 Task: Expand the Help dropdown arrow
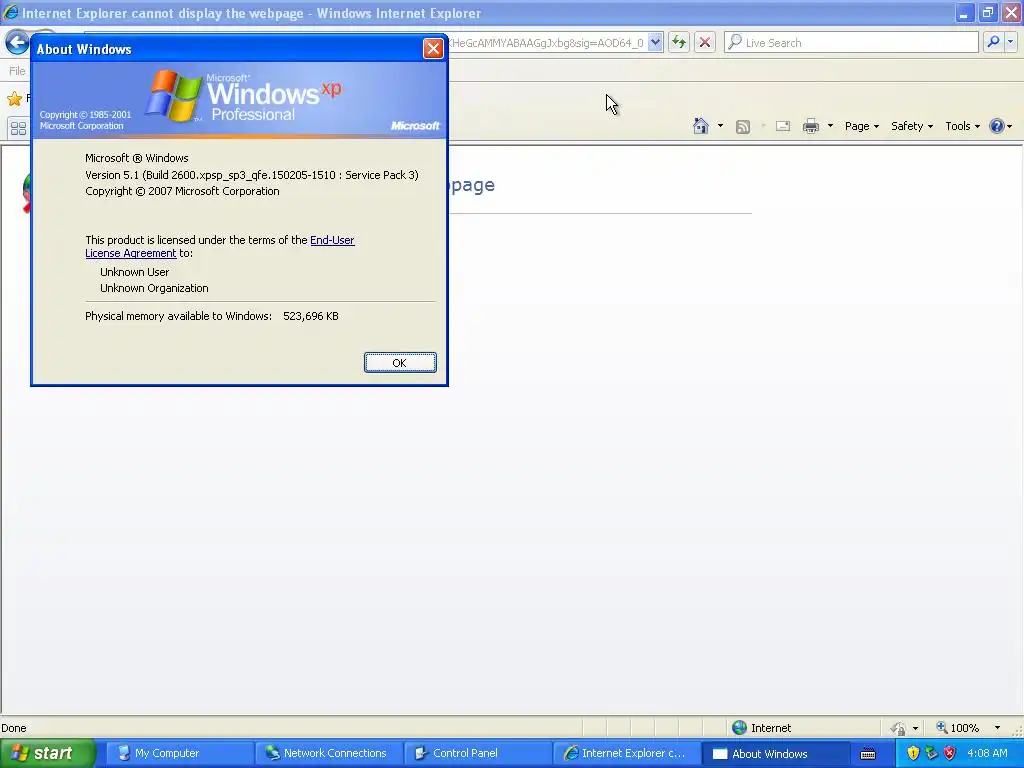point(1010,126)
